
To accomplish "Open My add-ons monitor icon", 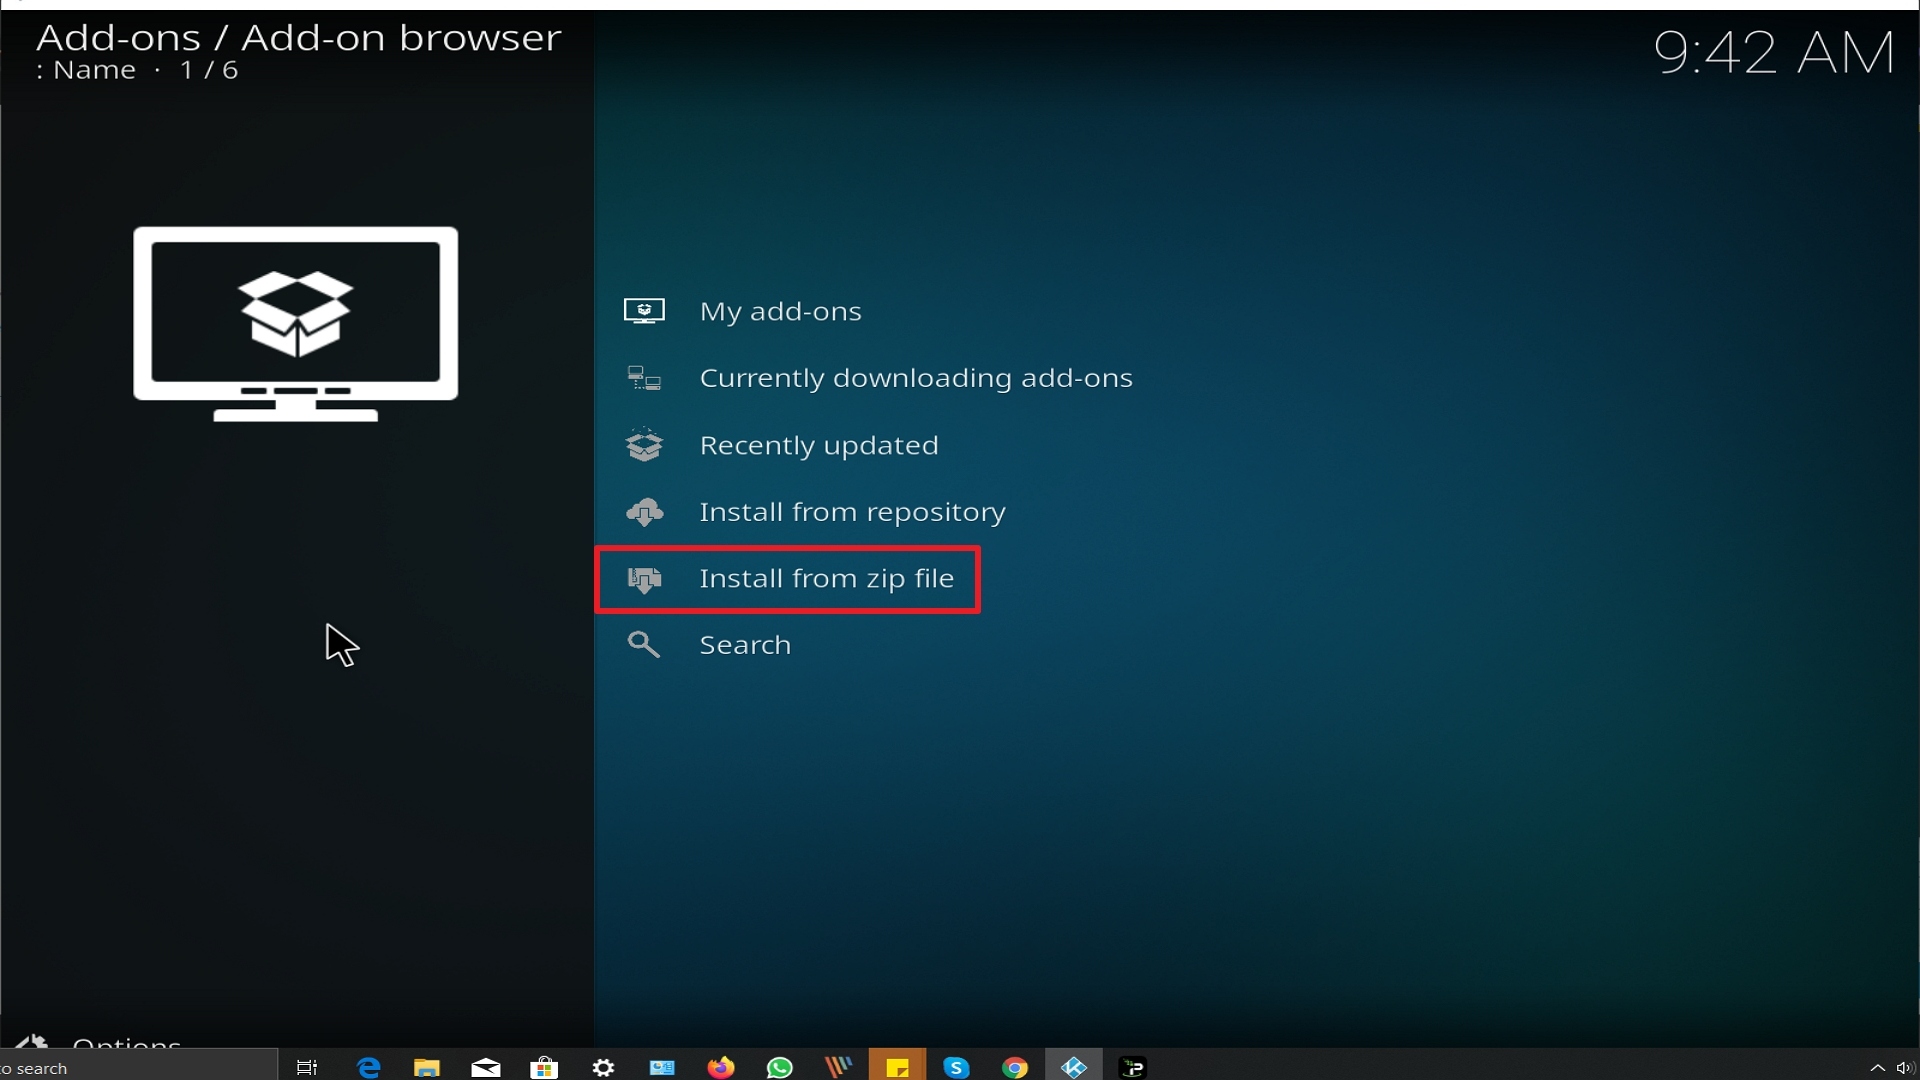I will pos(644,311).
